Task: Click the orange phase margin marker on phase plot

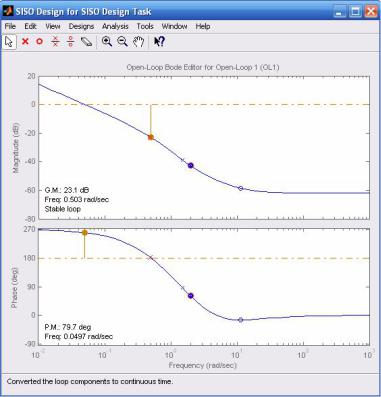Action: tap(85, 233)
